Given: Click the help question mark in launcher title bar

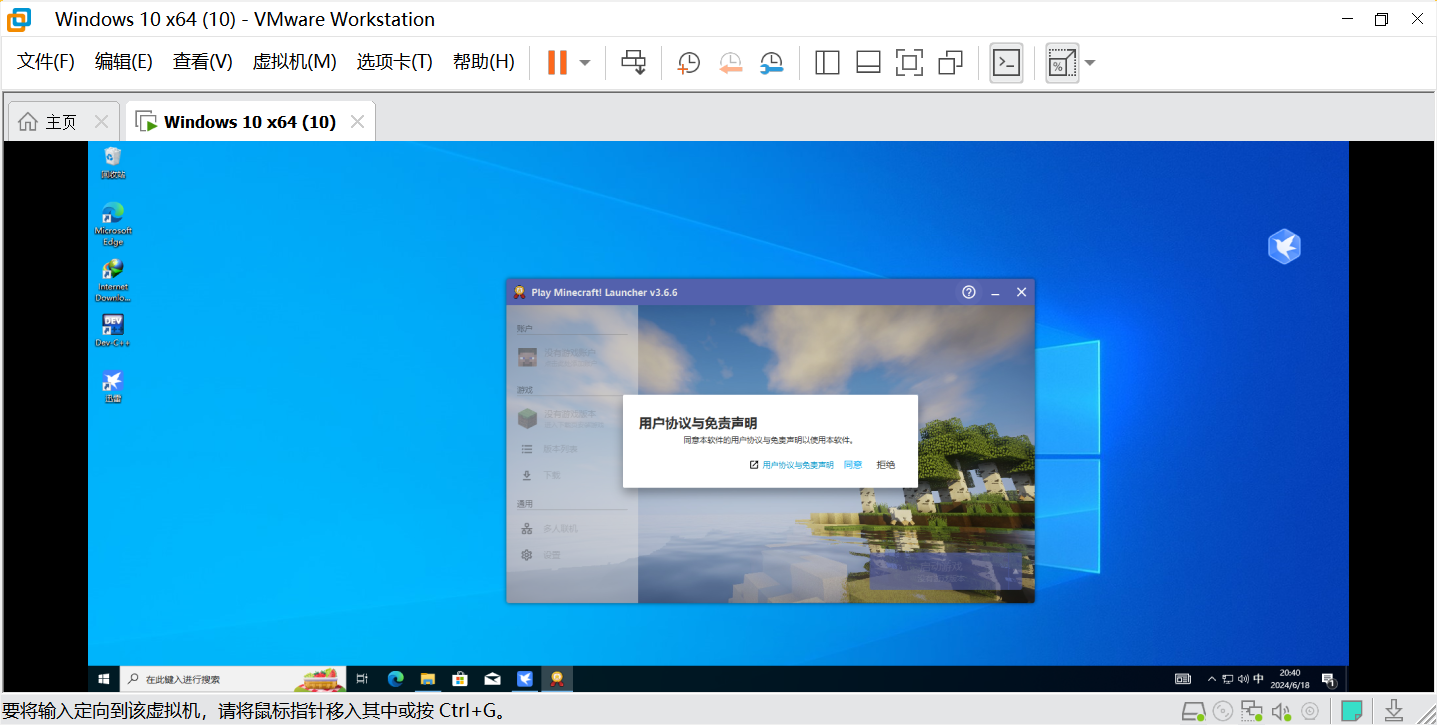Looking at the screenshot, I should tap(968, 292).
